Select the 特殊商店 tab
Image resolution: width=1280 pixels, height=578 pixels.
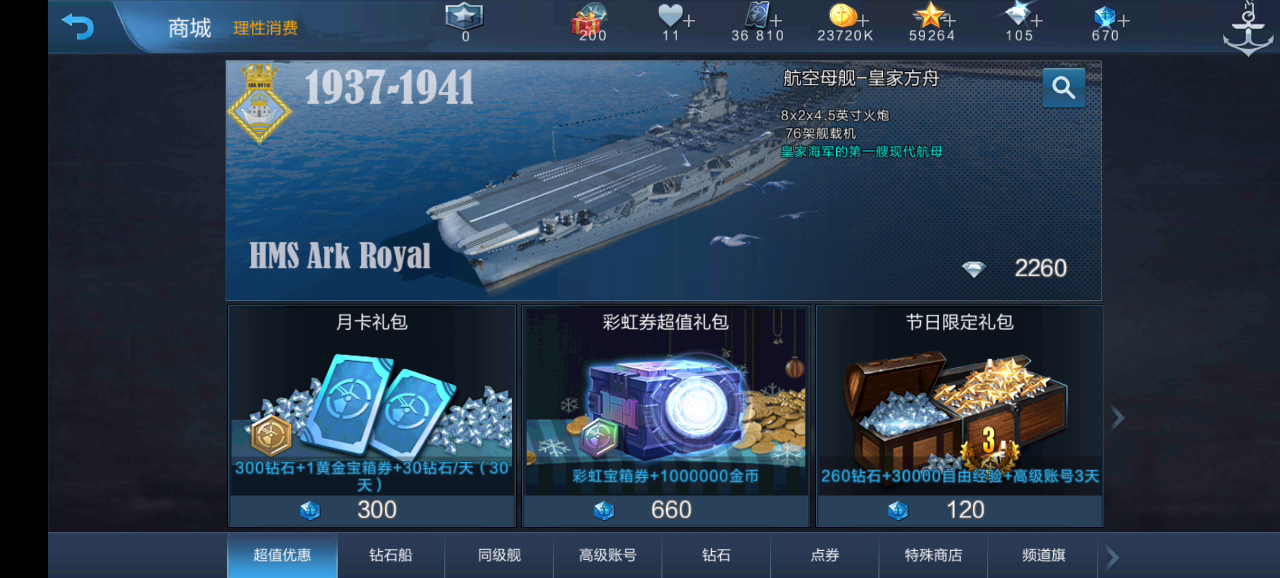coord(933,555)
